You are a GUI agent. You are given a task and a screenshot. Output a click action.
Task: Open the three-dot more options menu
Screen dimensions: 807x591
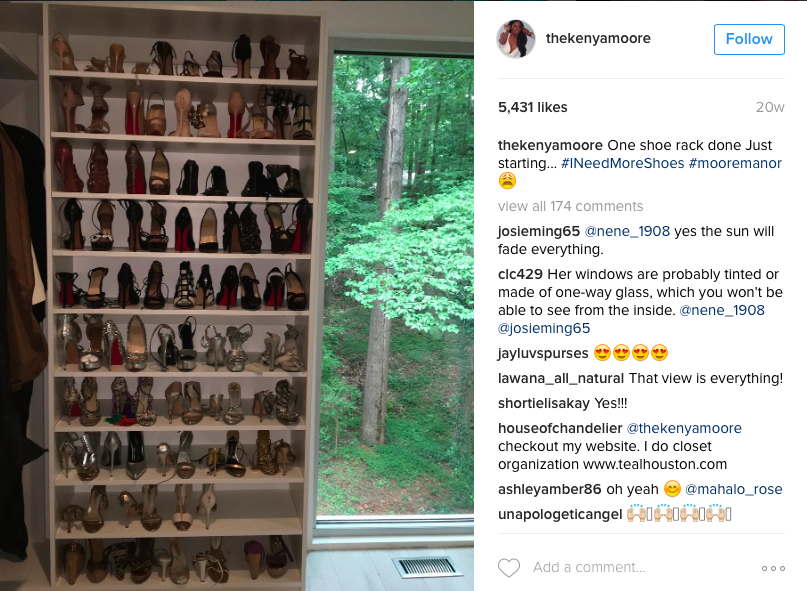click(773, 568)
